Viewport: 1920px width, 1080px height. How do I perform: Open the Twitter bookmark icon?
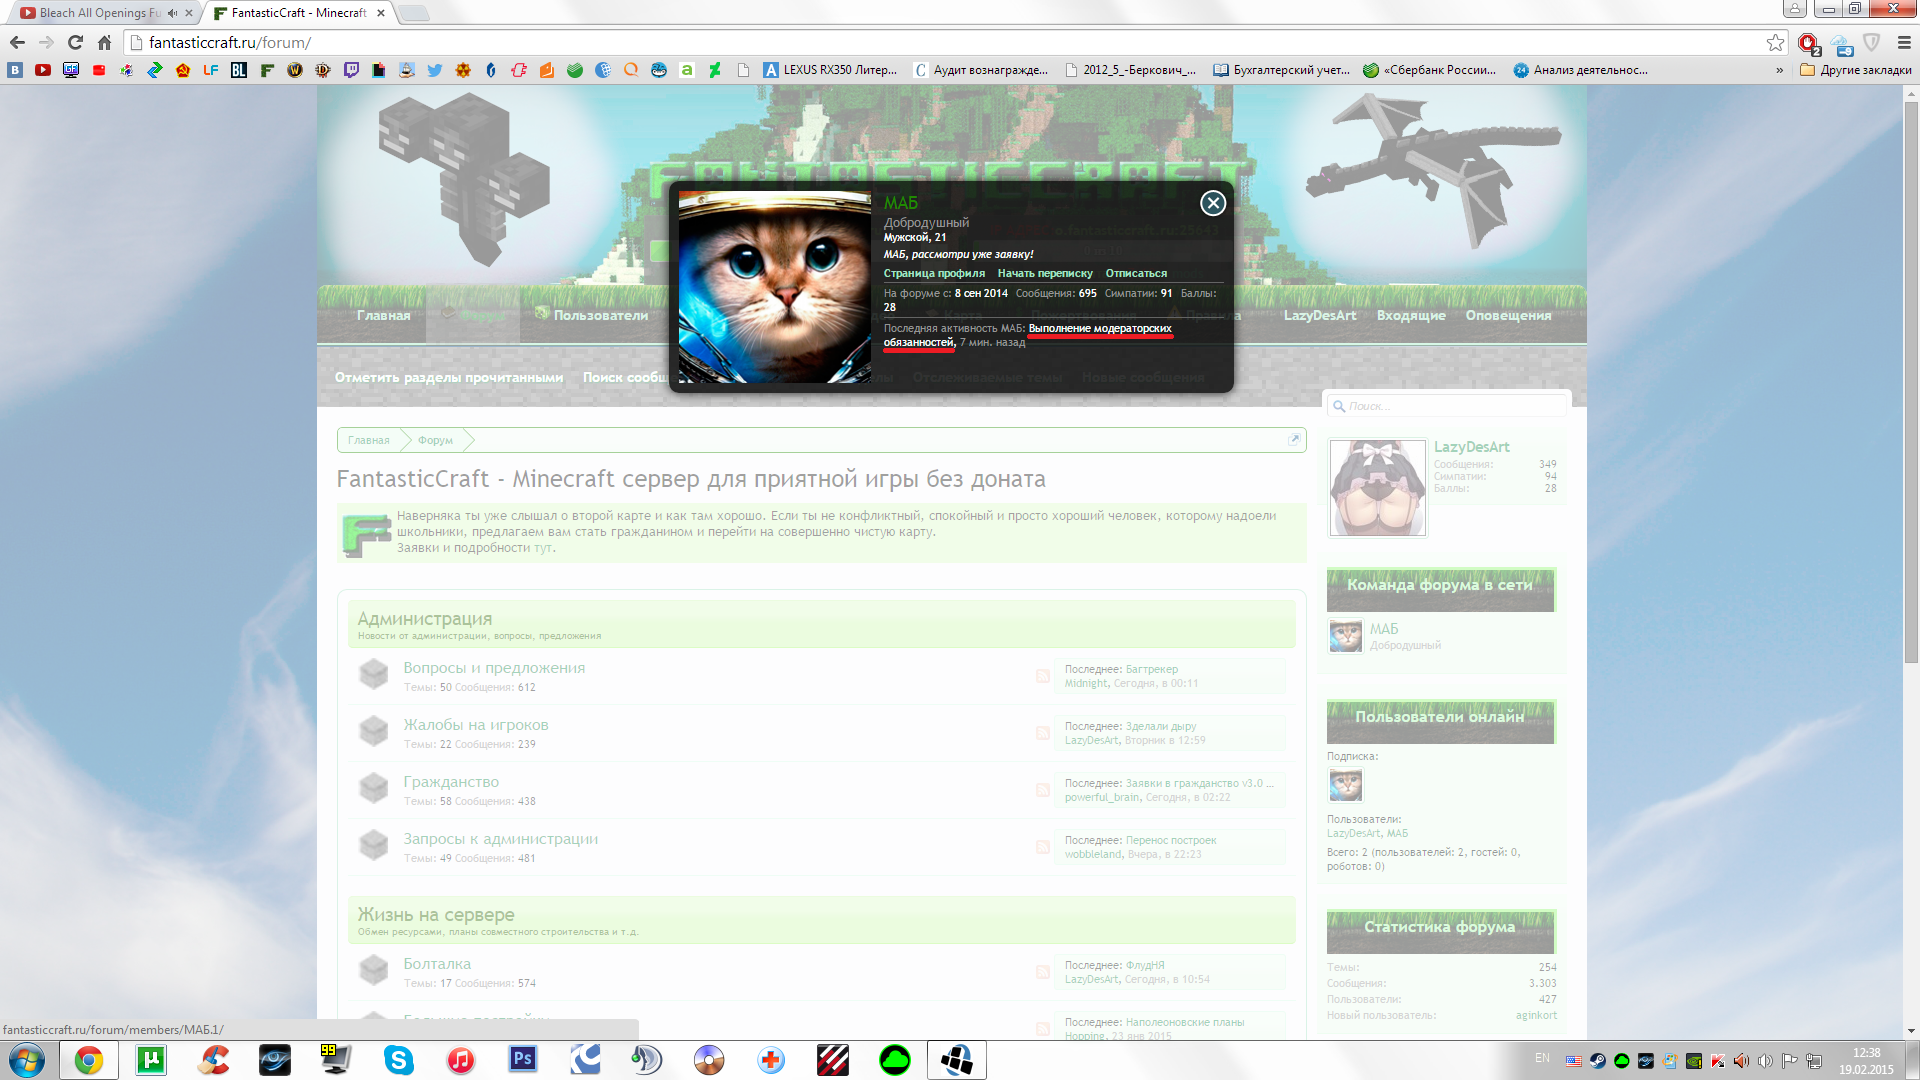pos(435,70)
